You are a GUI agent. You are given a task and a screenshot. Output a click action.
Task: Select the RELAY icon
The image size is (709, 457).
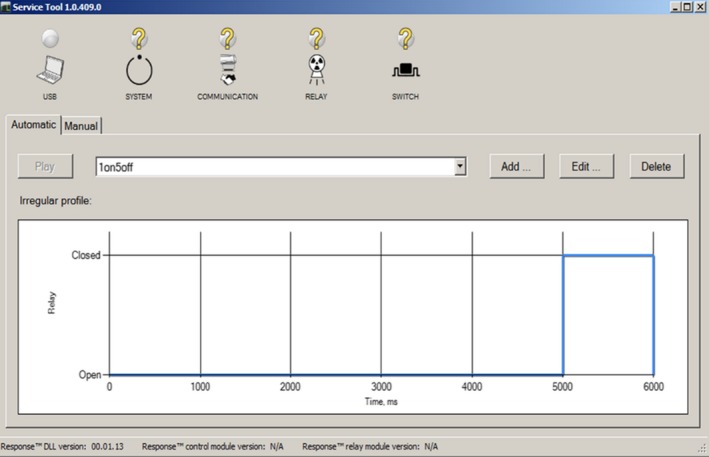pos(316,71)
